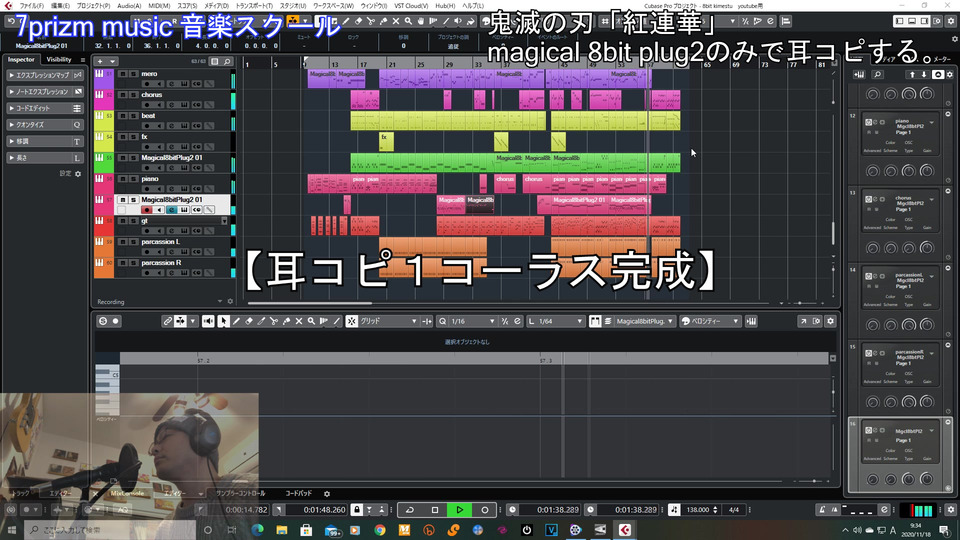Adjust the Key Editor horizontal zoom slider
The width and height of the screenshot is (960, 540).
pyautogui.click(x=813, y=481)
